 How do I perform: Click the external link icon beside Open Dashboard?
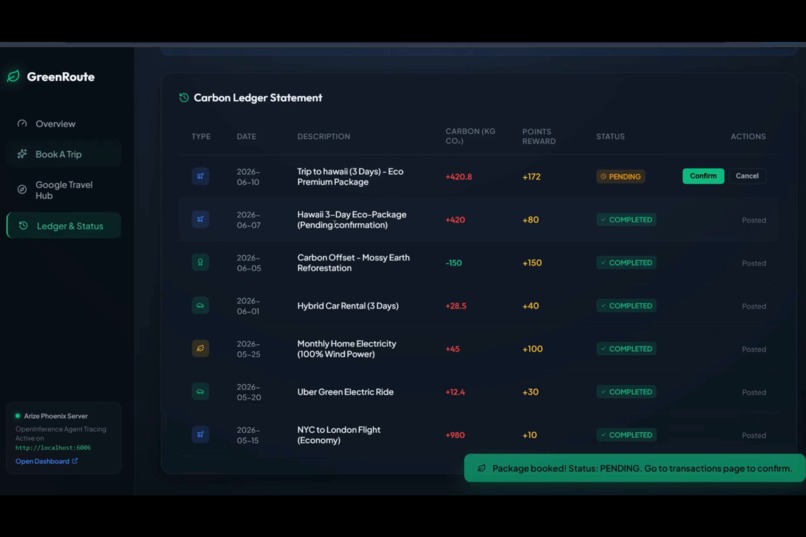(75, 461)
